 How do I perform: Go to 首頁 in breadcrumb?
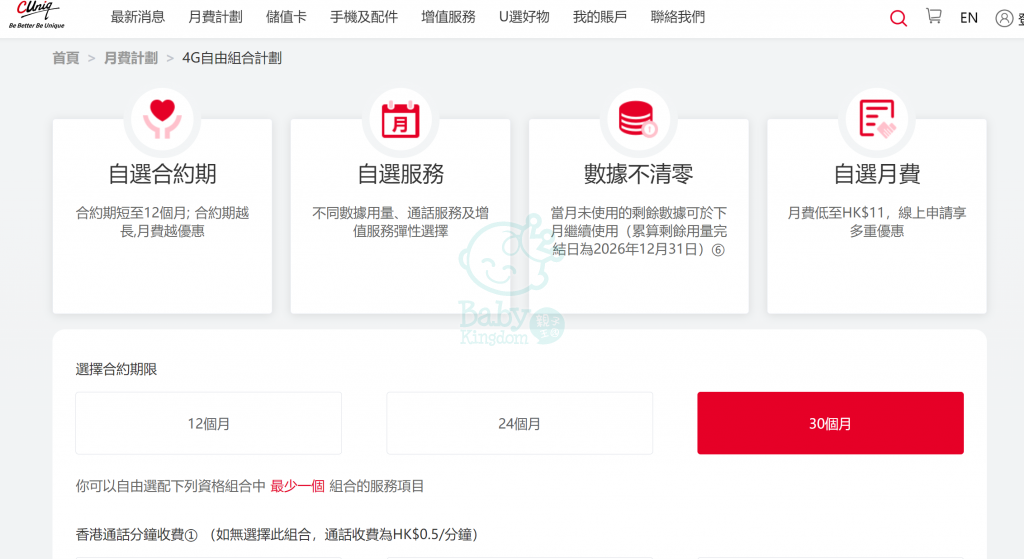(65, 58)
